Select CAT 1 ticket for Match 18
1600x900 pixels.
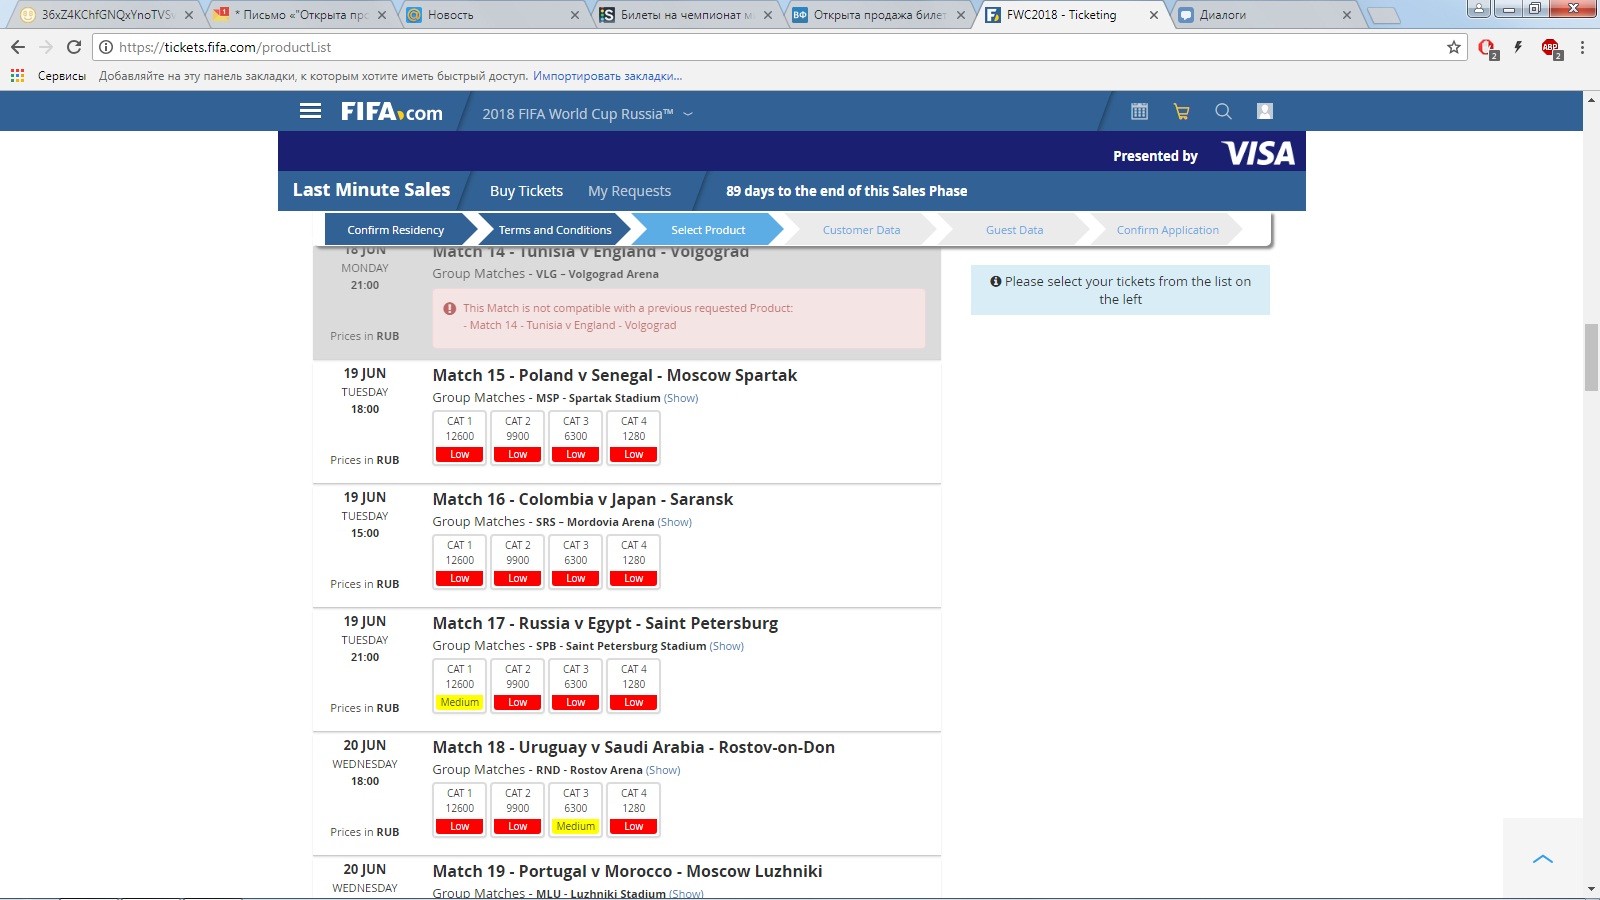point(460,810)
